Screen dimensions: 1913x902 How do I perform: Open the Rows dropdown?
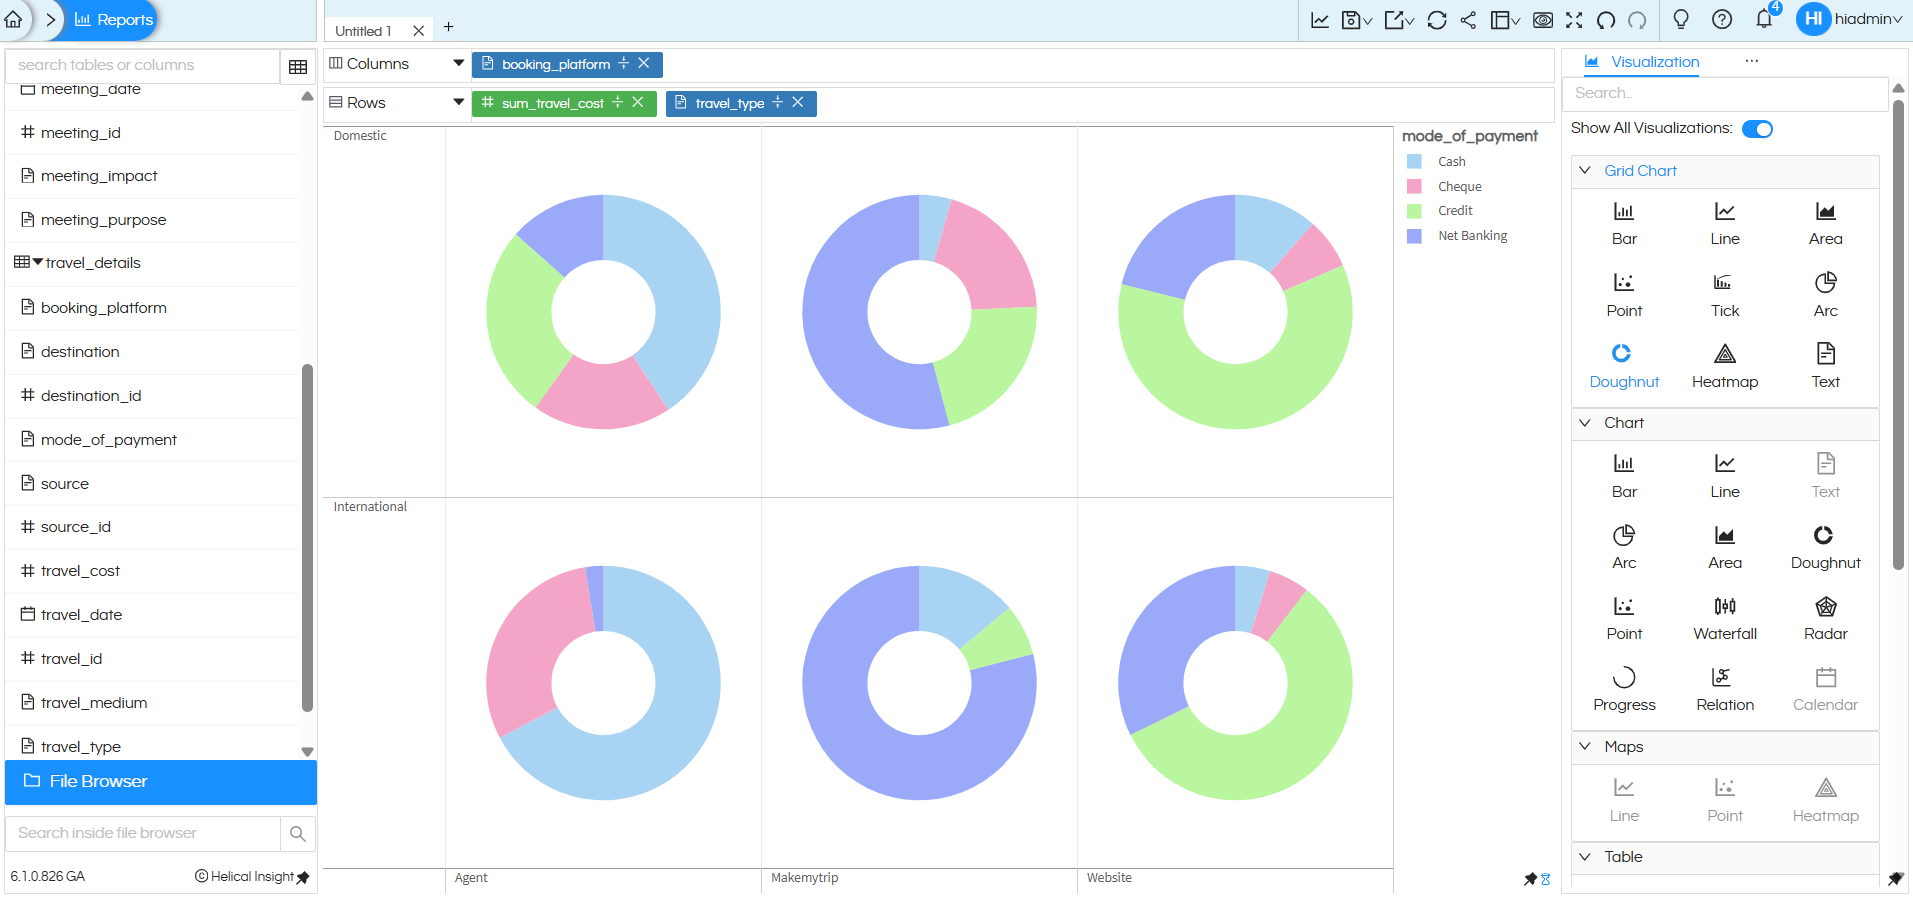(x=457, y=102)
